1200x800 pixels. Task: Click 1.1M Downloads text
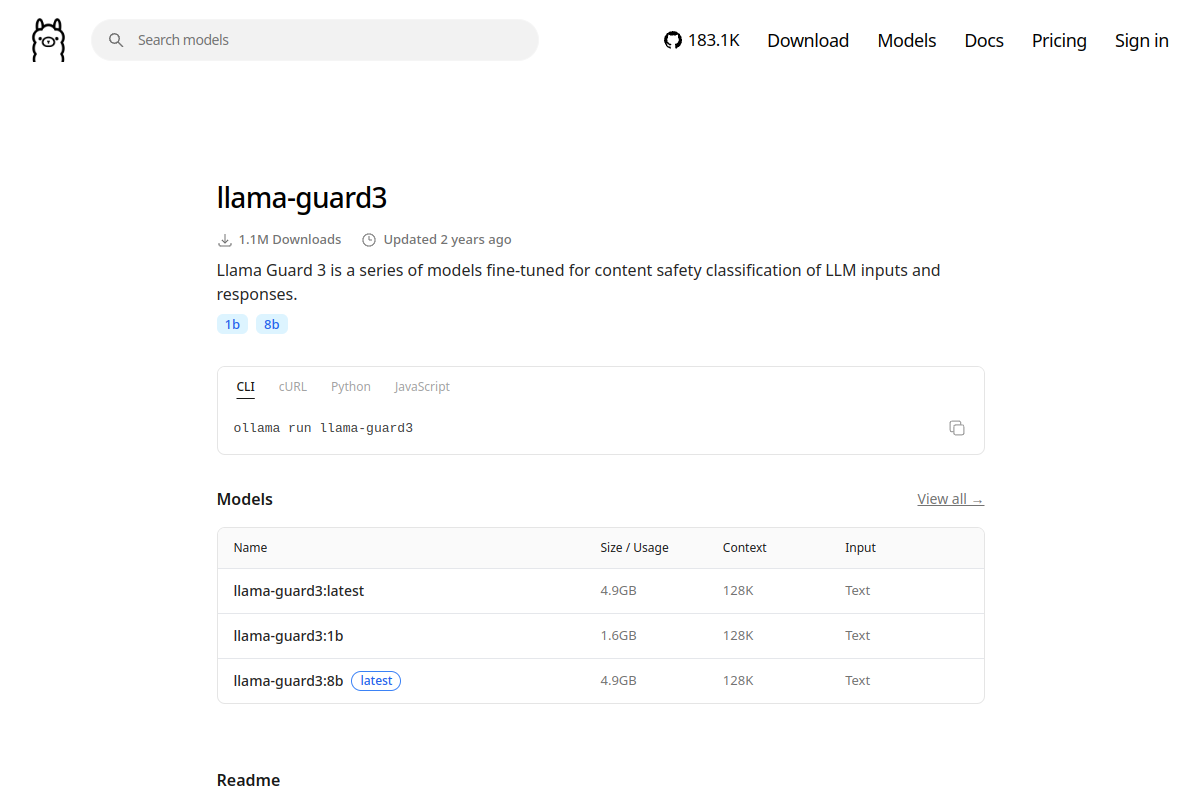[290, 240]
